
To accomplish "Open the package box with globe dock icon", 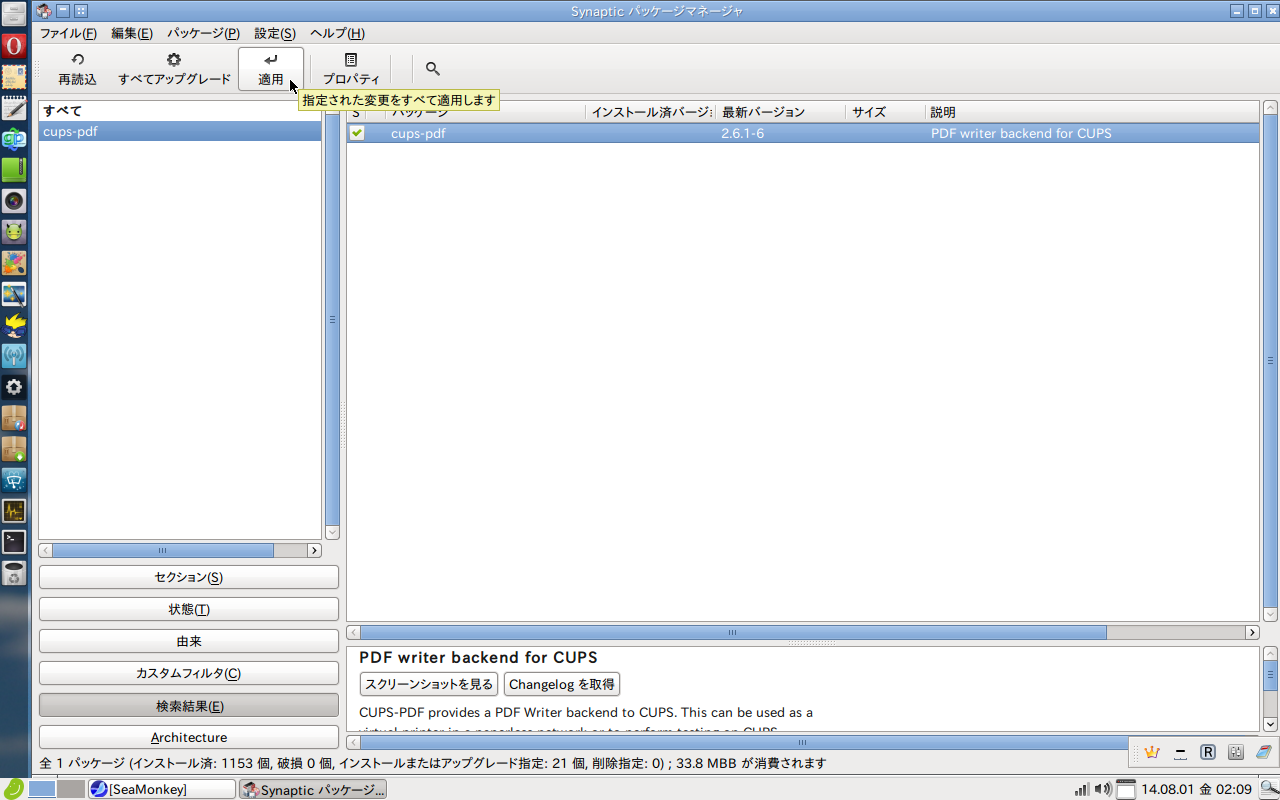I will (13, 418).
